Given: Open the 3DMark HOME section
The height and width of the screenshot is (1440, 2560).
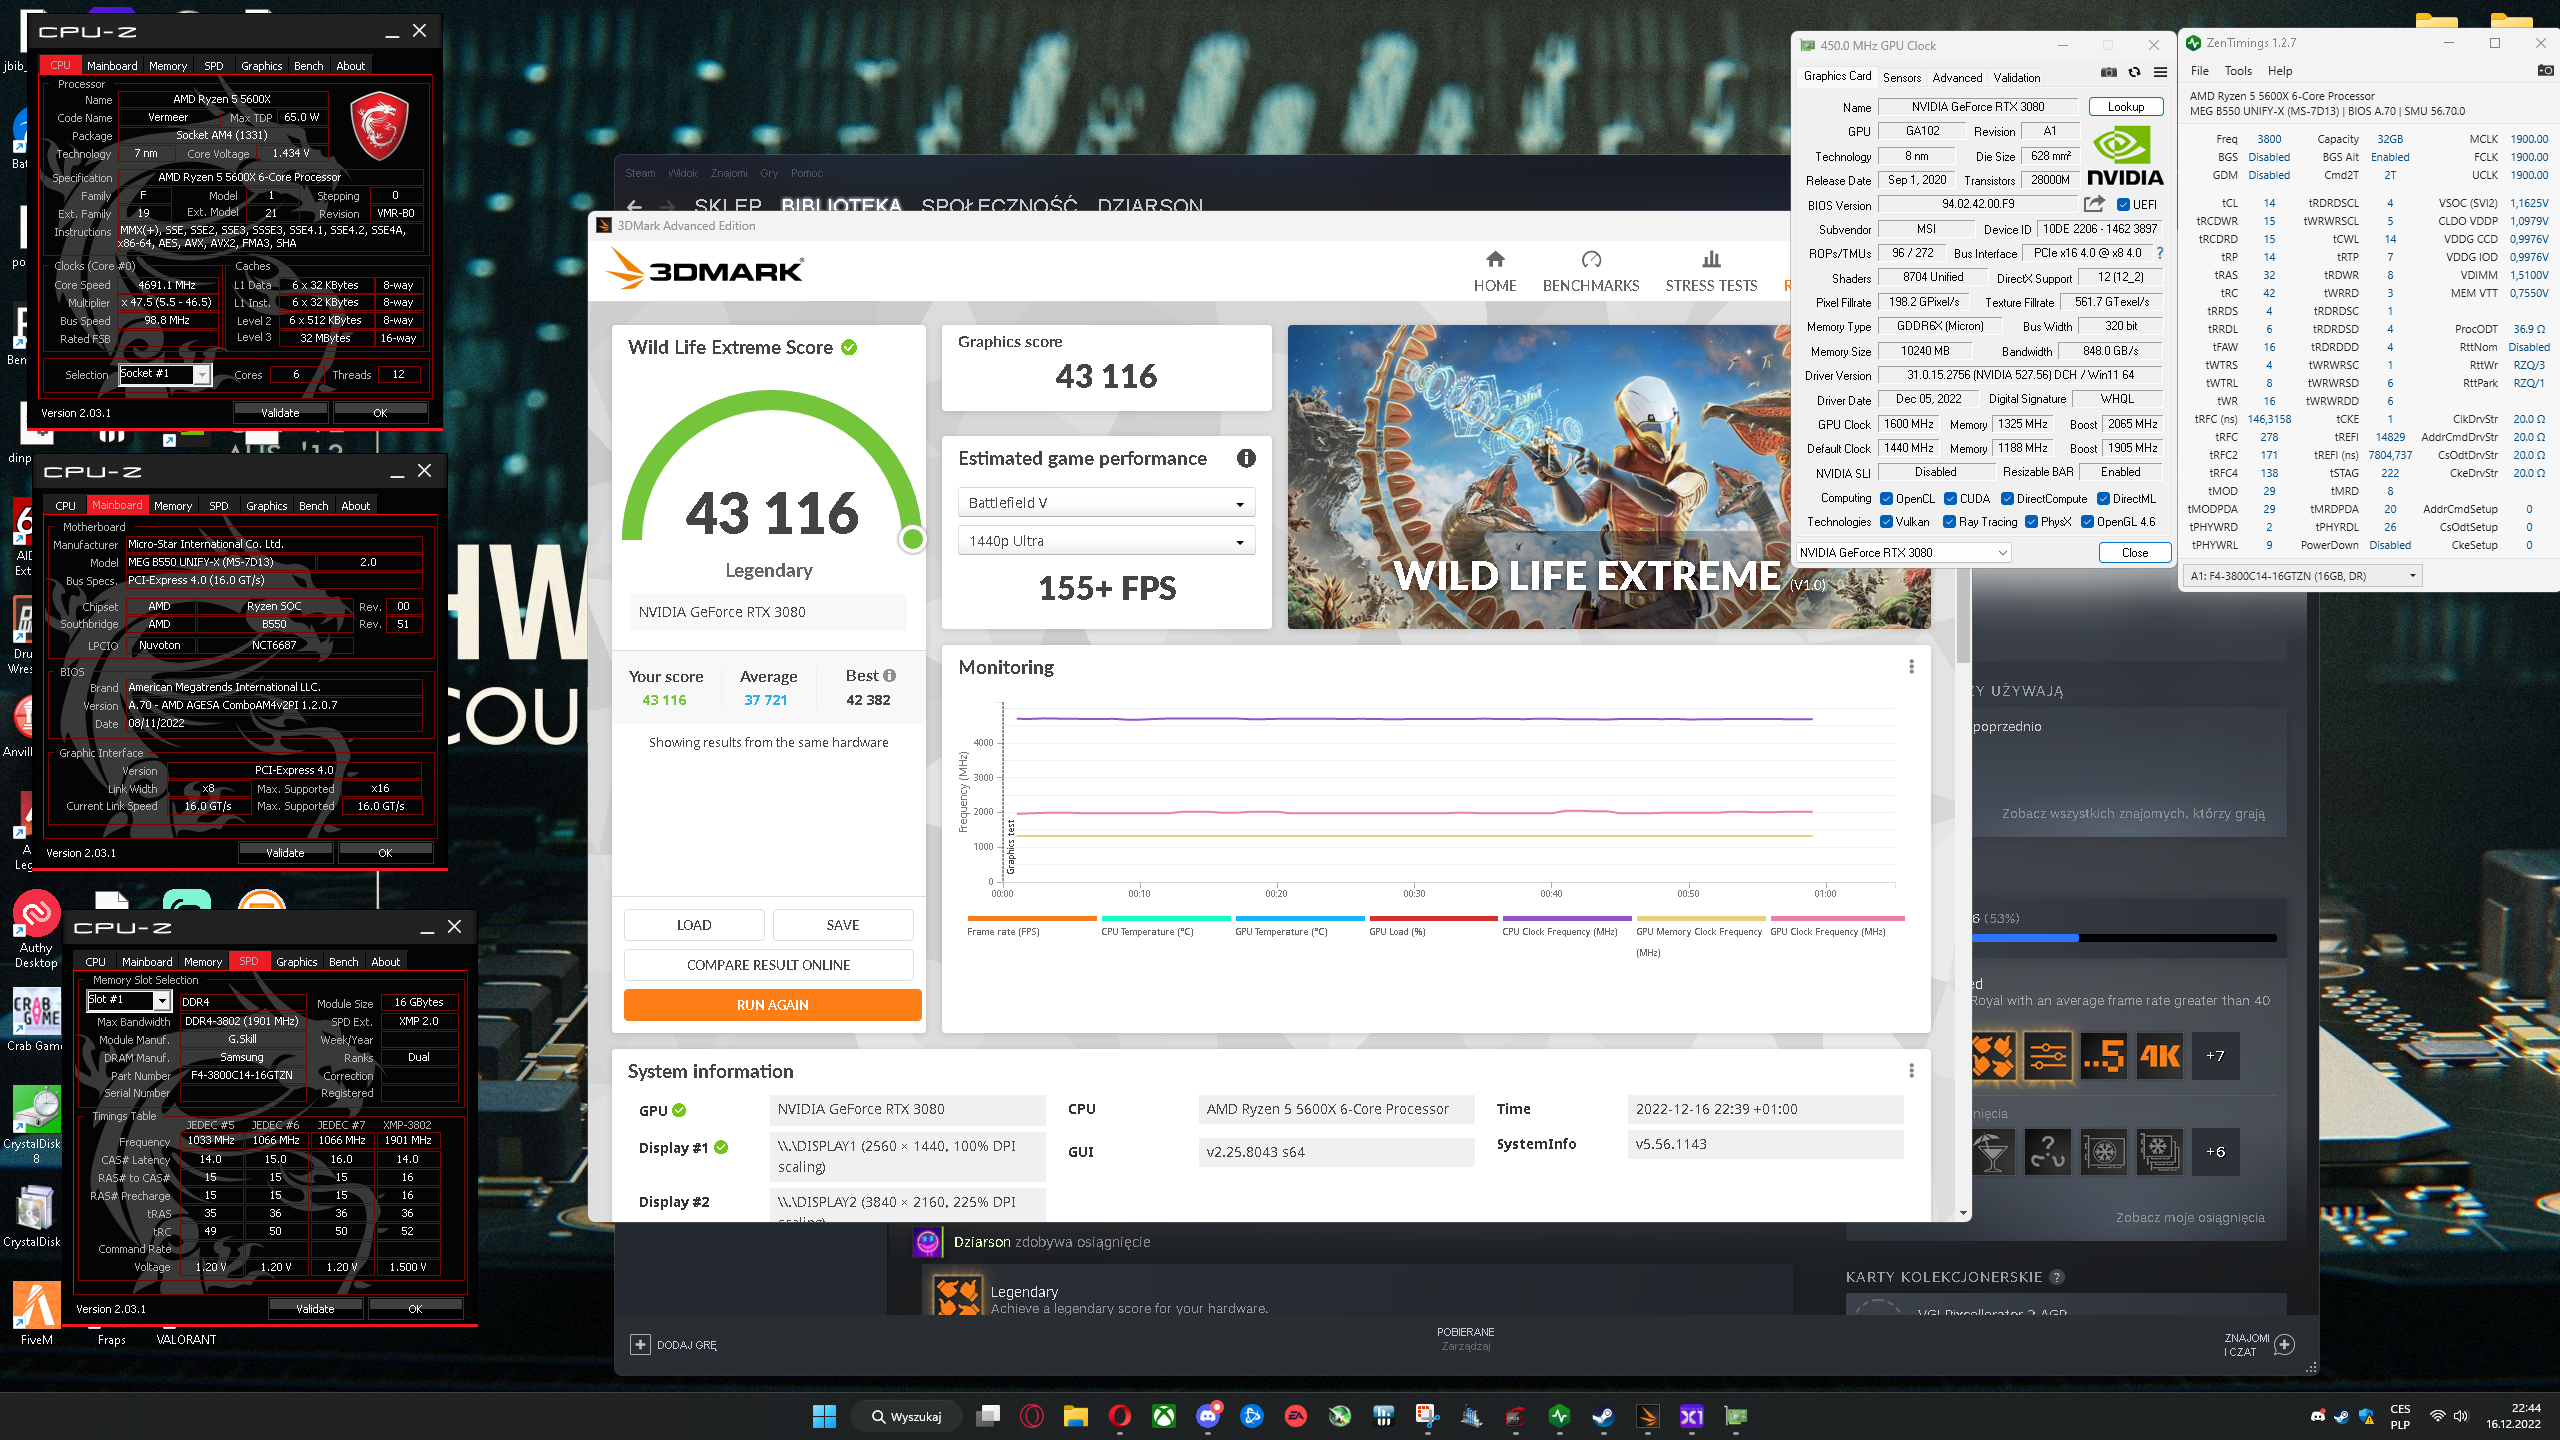Looking at the screenshot, I should pyautogui.click(x=1495, y=272).
